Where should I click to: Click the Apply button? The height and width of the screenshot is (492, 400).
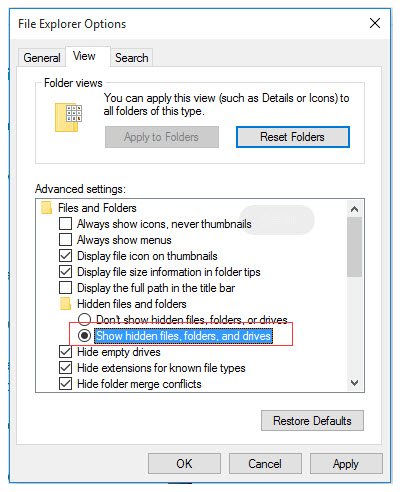(346, 464)
